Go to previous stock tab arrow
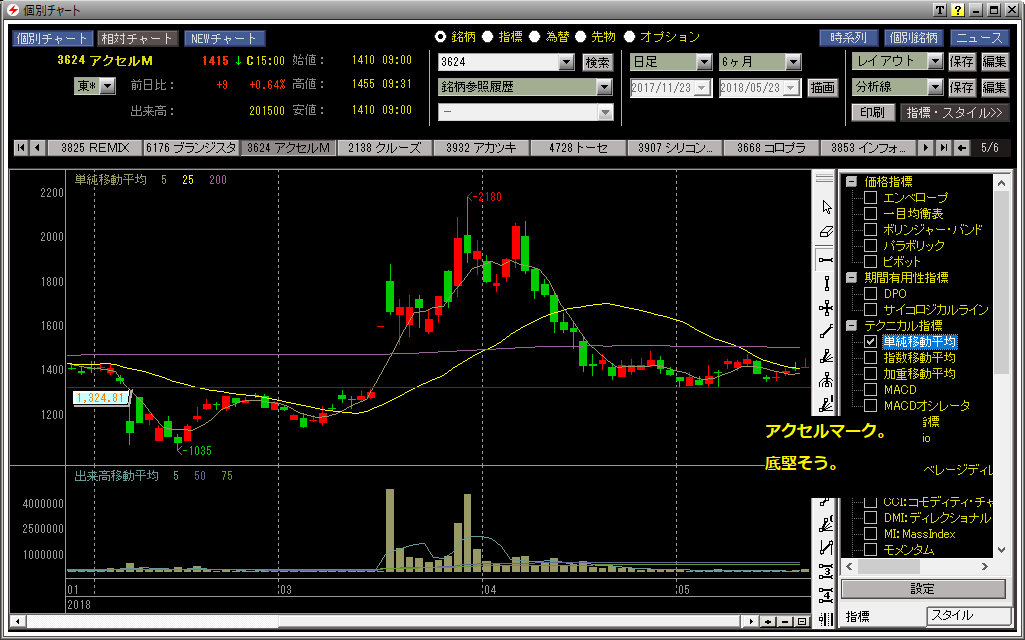The width and height of the screenshot is (1025, 640). coord(37,148)
